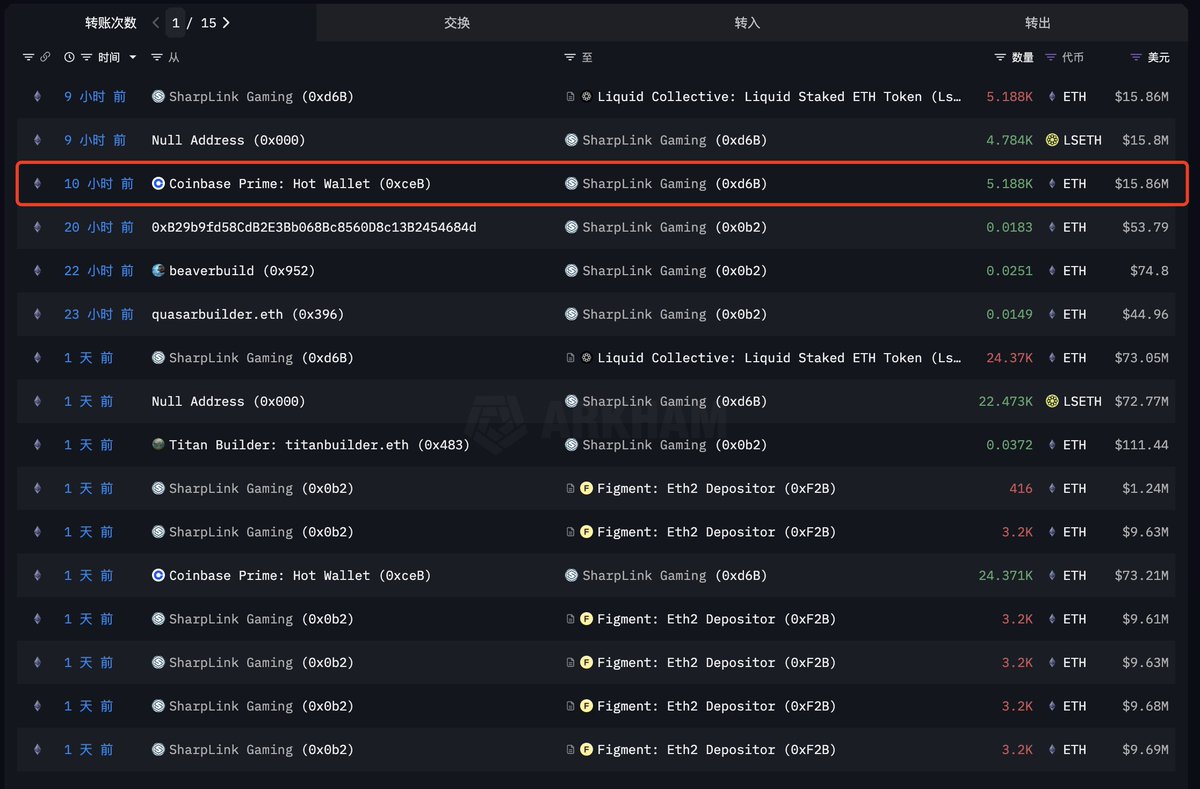Click the Ethereum chain icon in the 22 小时 前 row
The width and height of the screenshot is (1200, 789).
pyautogui.click(x=38, y=271)
